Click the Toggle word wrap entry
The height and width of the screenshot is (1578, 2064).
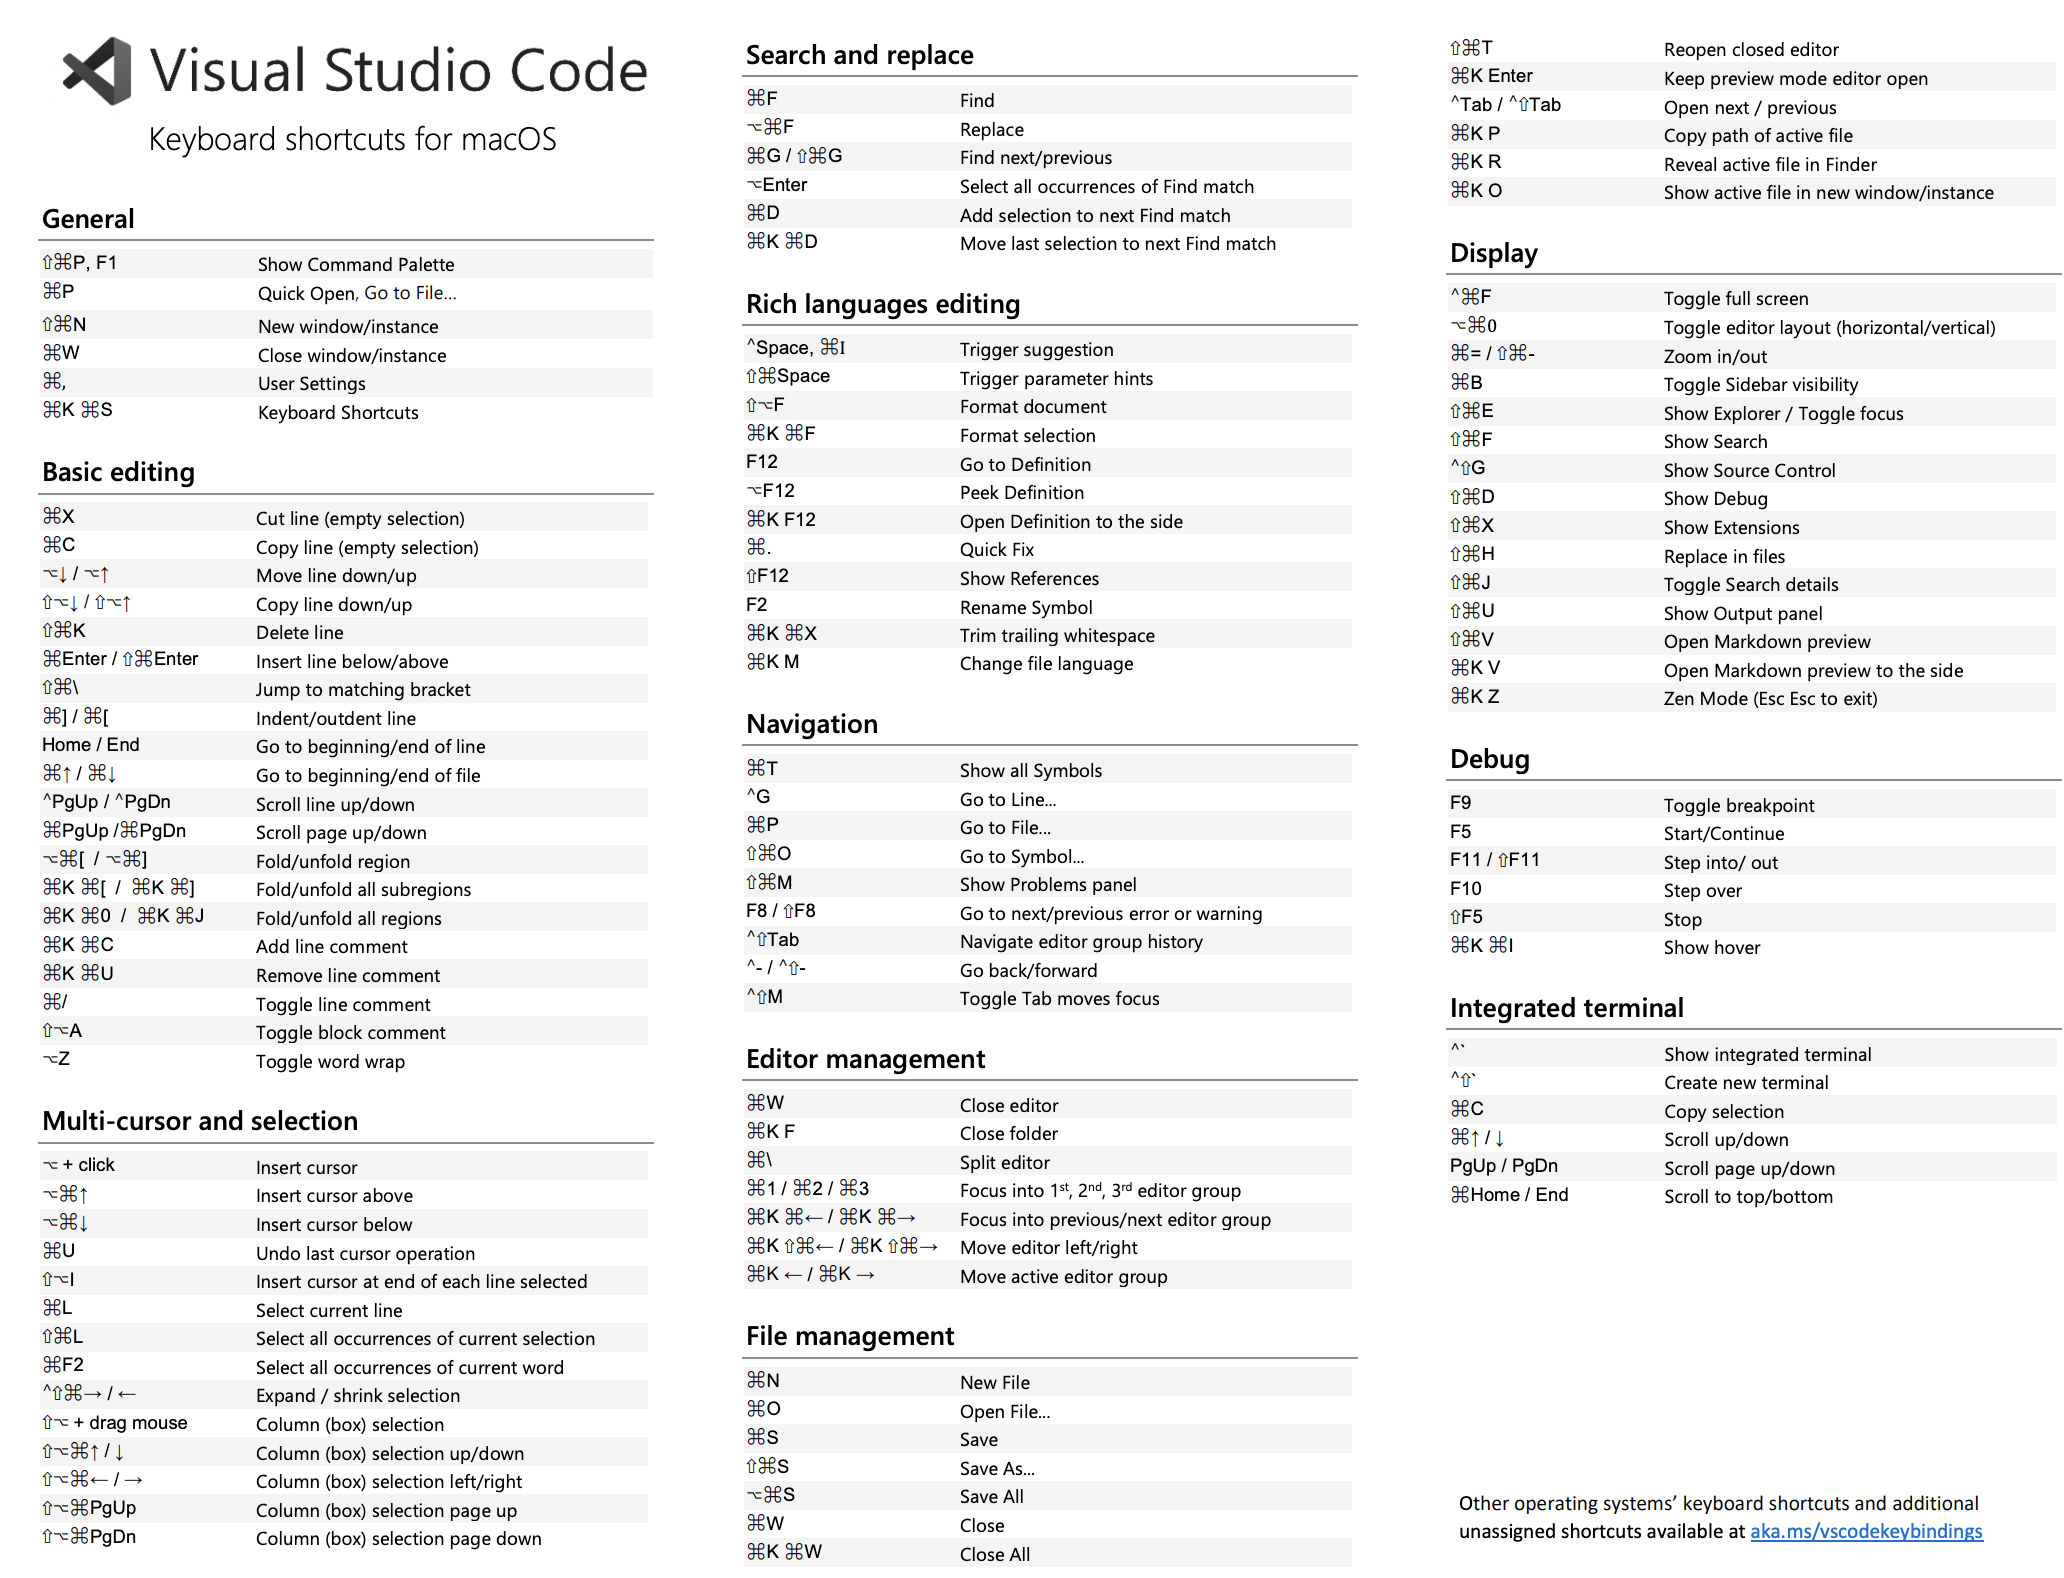click(x=330, y=1061)
